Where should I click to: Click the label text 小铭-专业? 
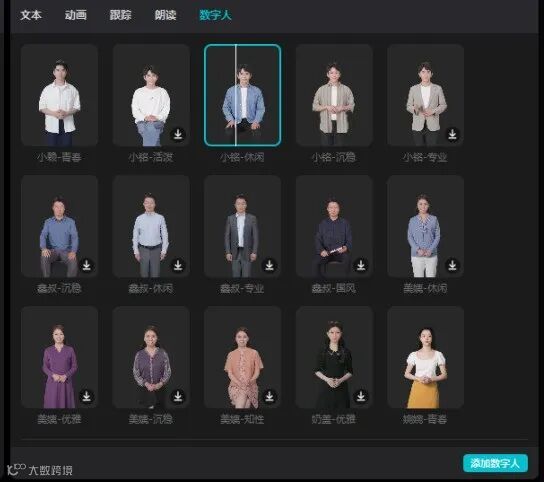425,157
